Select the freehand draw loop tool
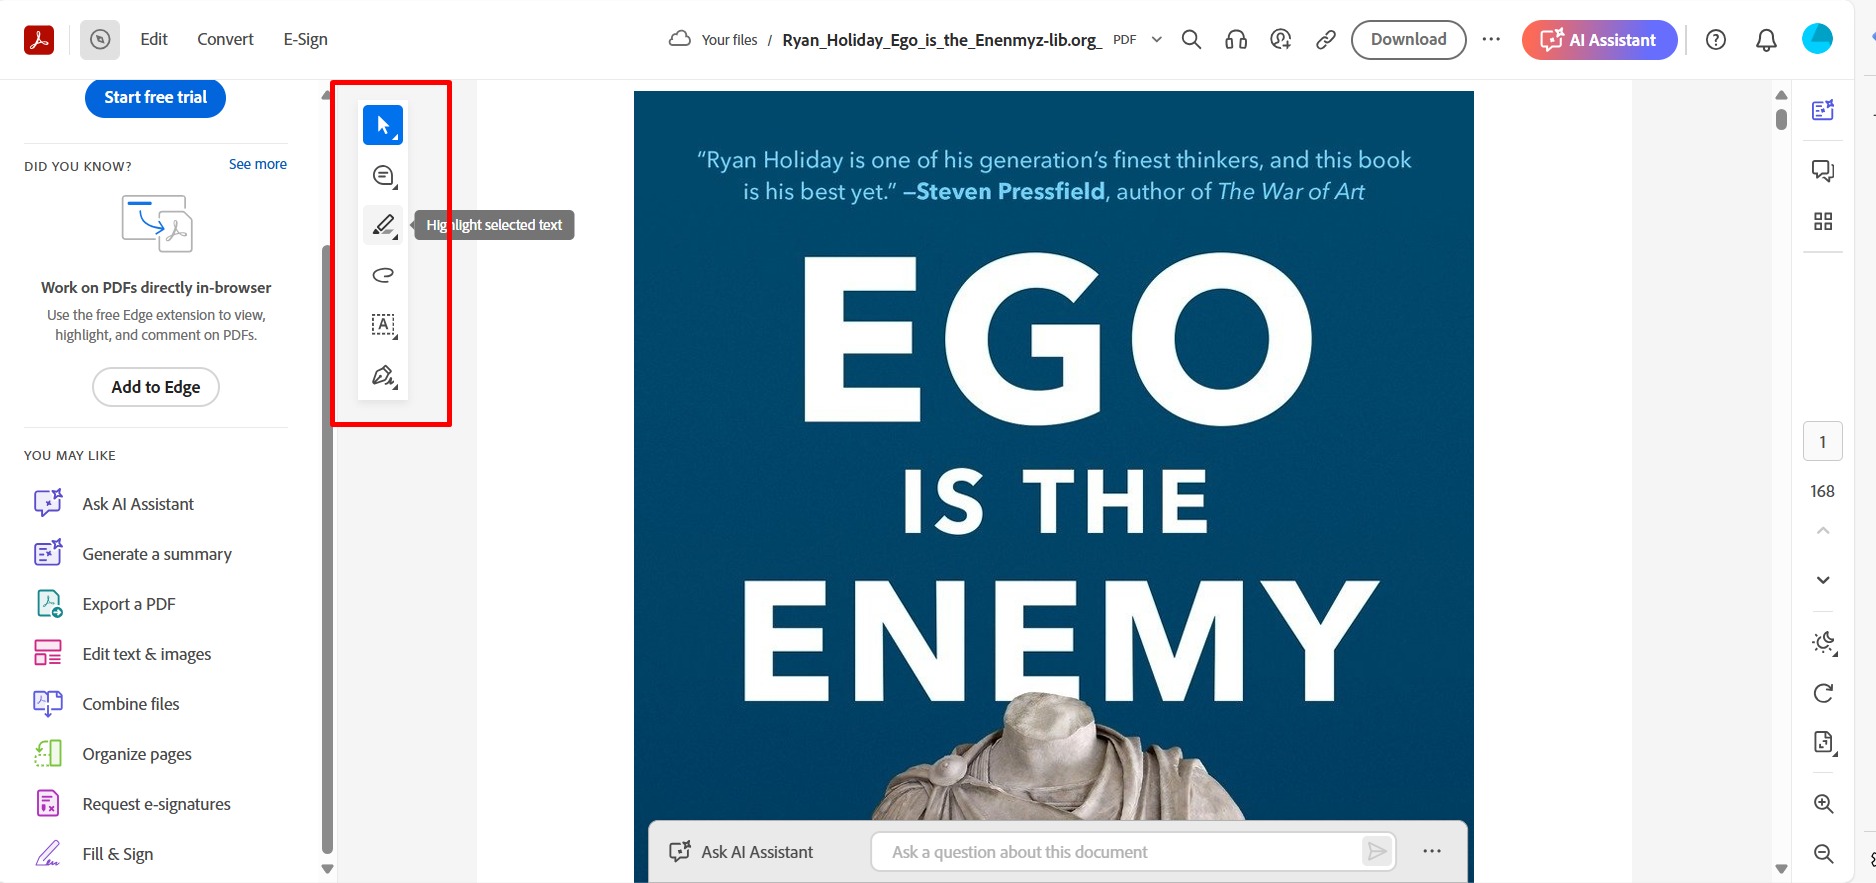 tap(383, 275)
